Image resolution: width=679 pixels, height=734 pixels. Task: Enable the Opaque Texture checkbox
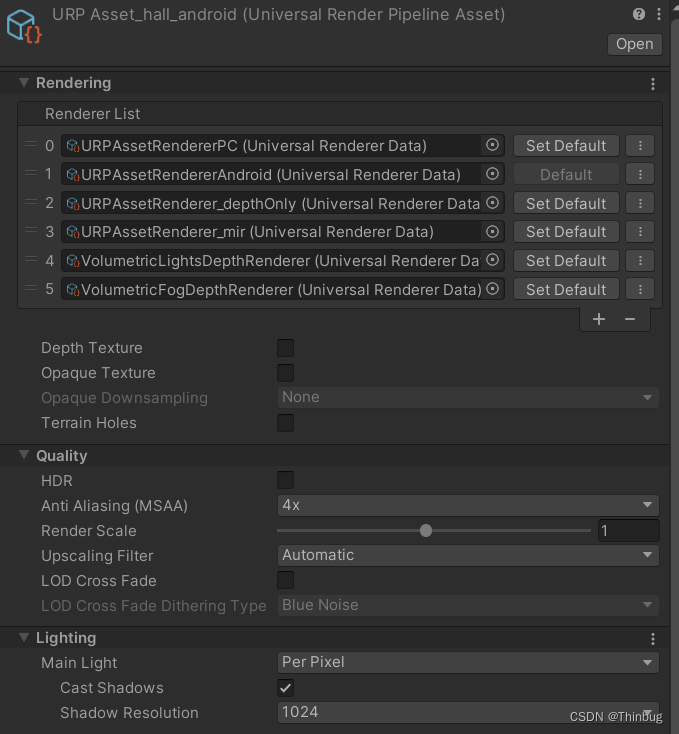coord(285,373)
